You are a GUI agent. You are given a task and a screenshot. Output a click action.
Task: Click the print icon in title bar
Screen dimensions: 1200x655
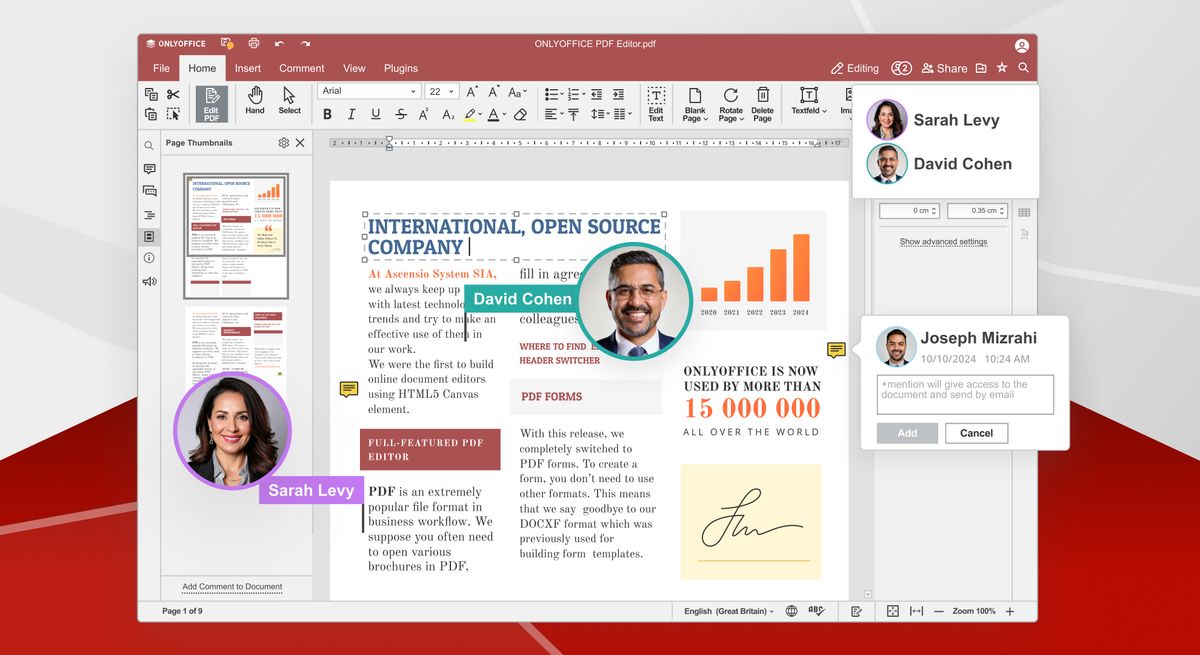pos(254,44)
